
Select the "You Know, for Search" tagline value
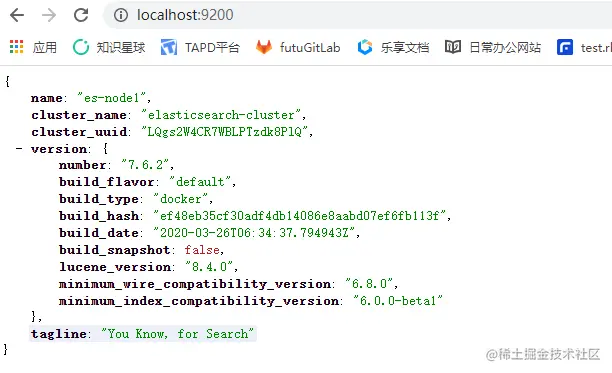point(178,334)
